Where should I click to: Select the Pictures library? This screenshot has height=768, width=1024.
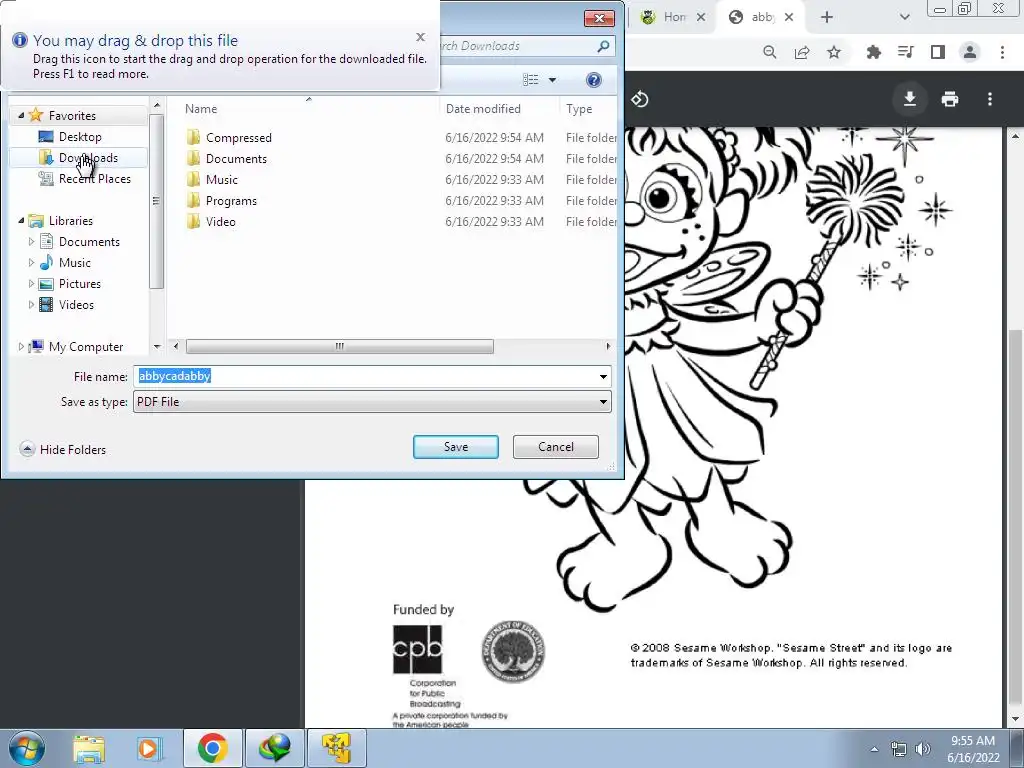coord(80,283)
